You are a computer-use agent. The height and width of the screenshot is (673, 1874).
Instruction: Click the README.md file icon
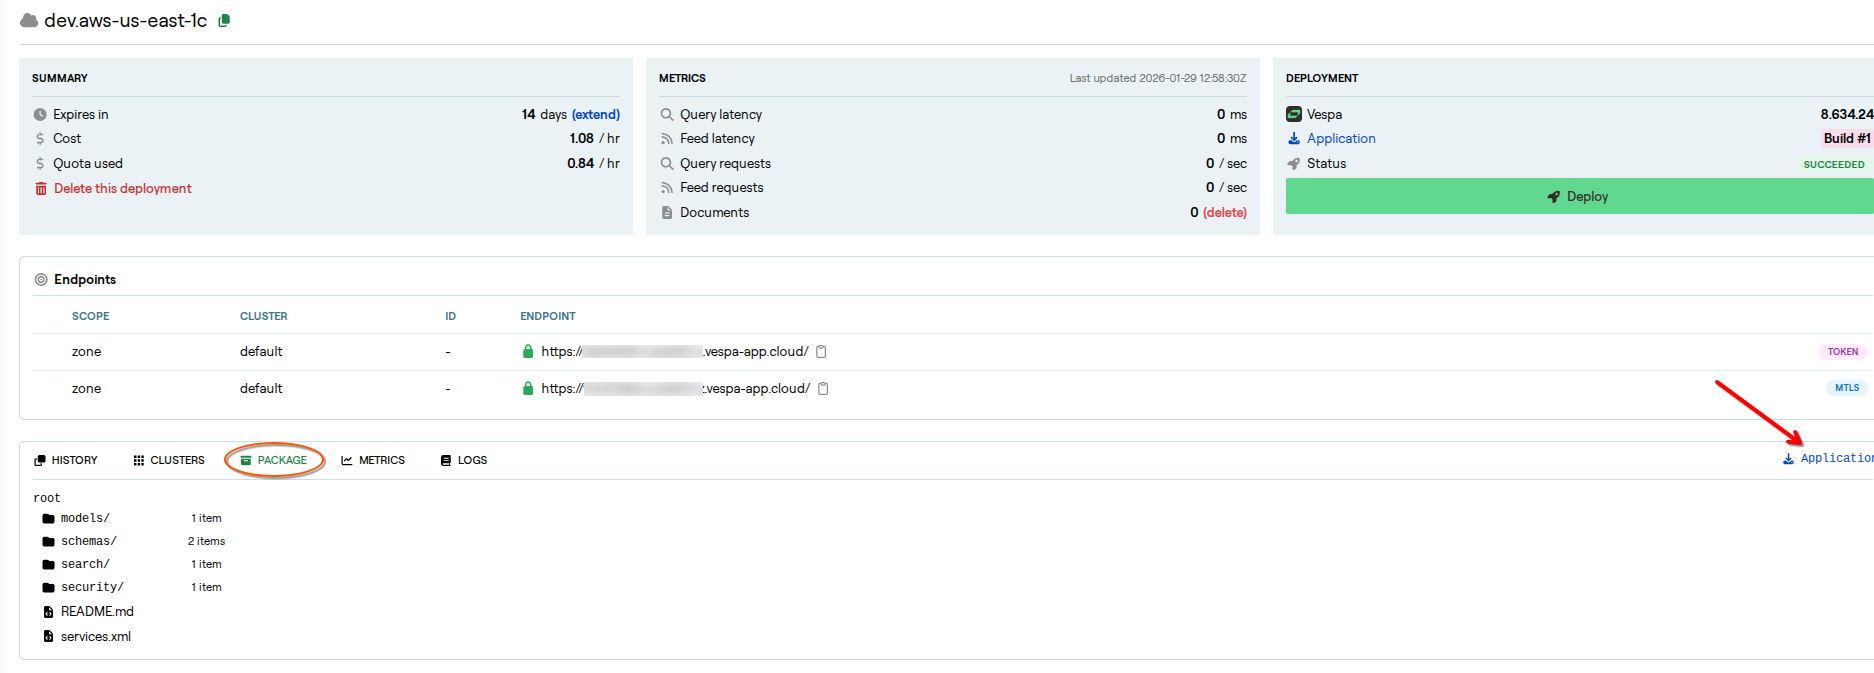pyautogui.click(x=48, y=612)
